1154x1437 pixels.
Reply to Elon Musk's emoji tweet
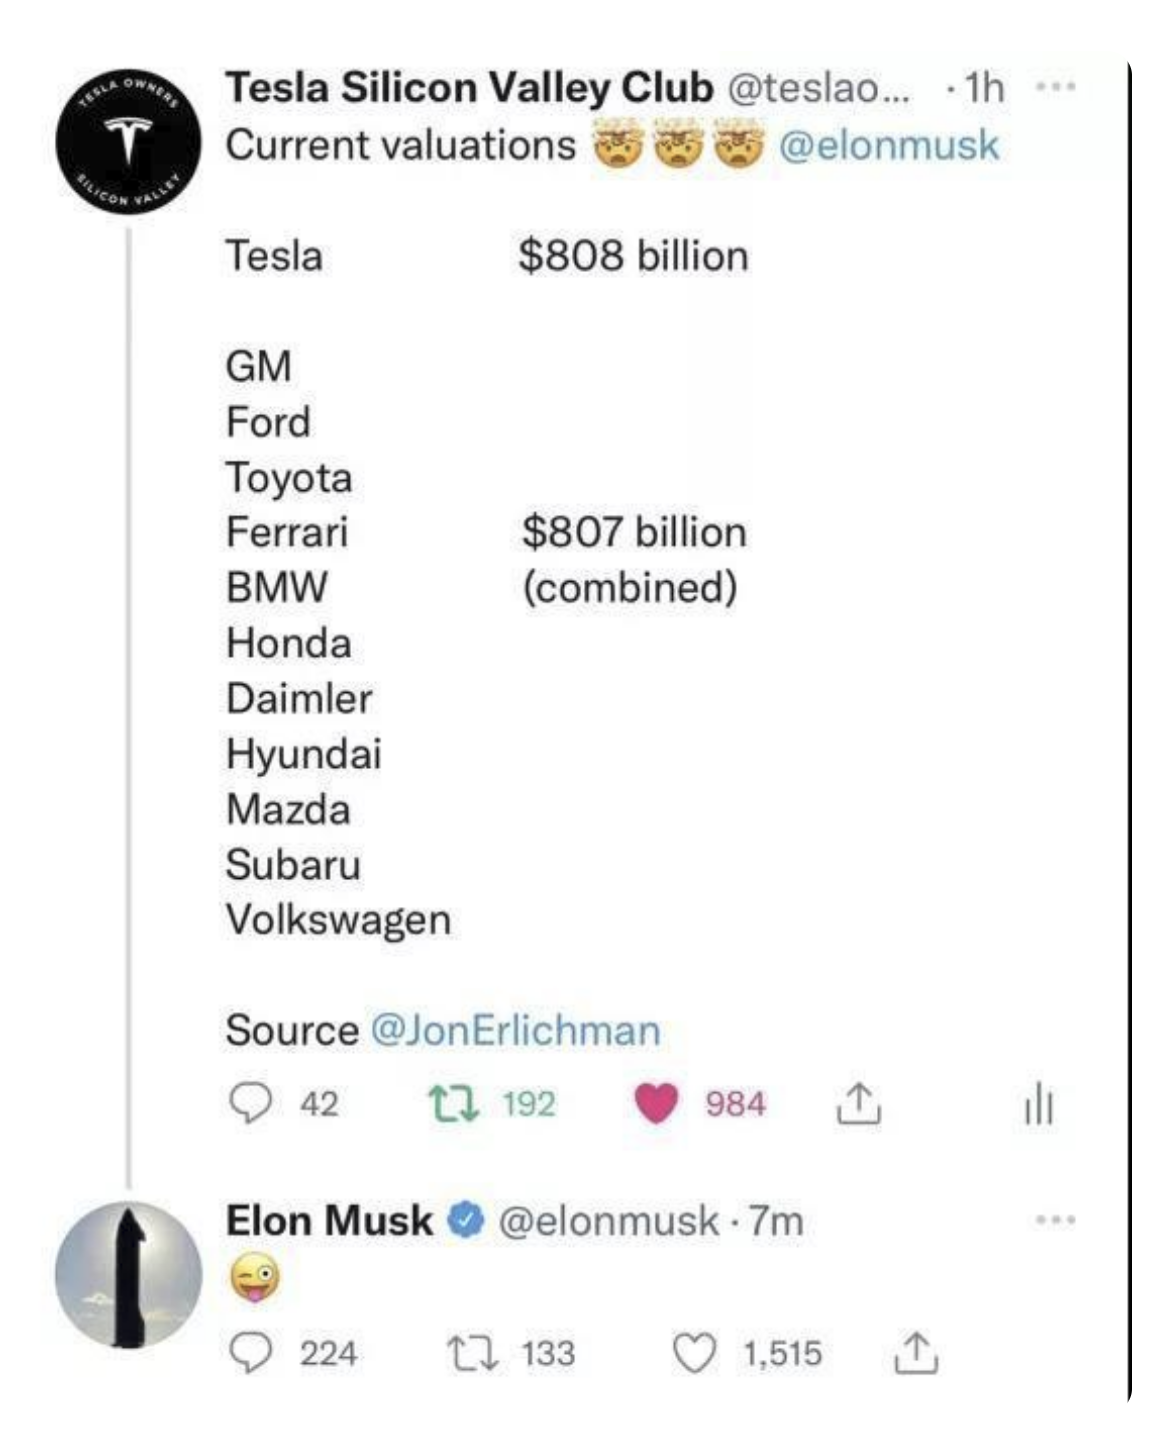[x=250, y=1353]
